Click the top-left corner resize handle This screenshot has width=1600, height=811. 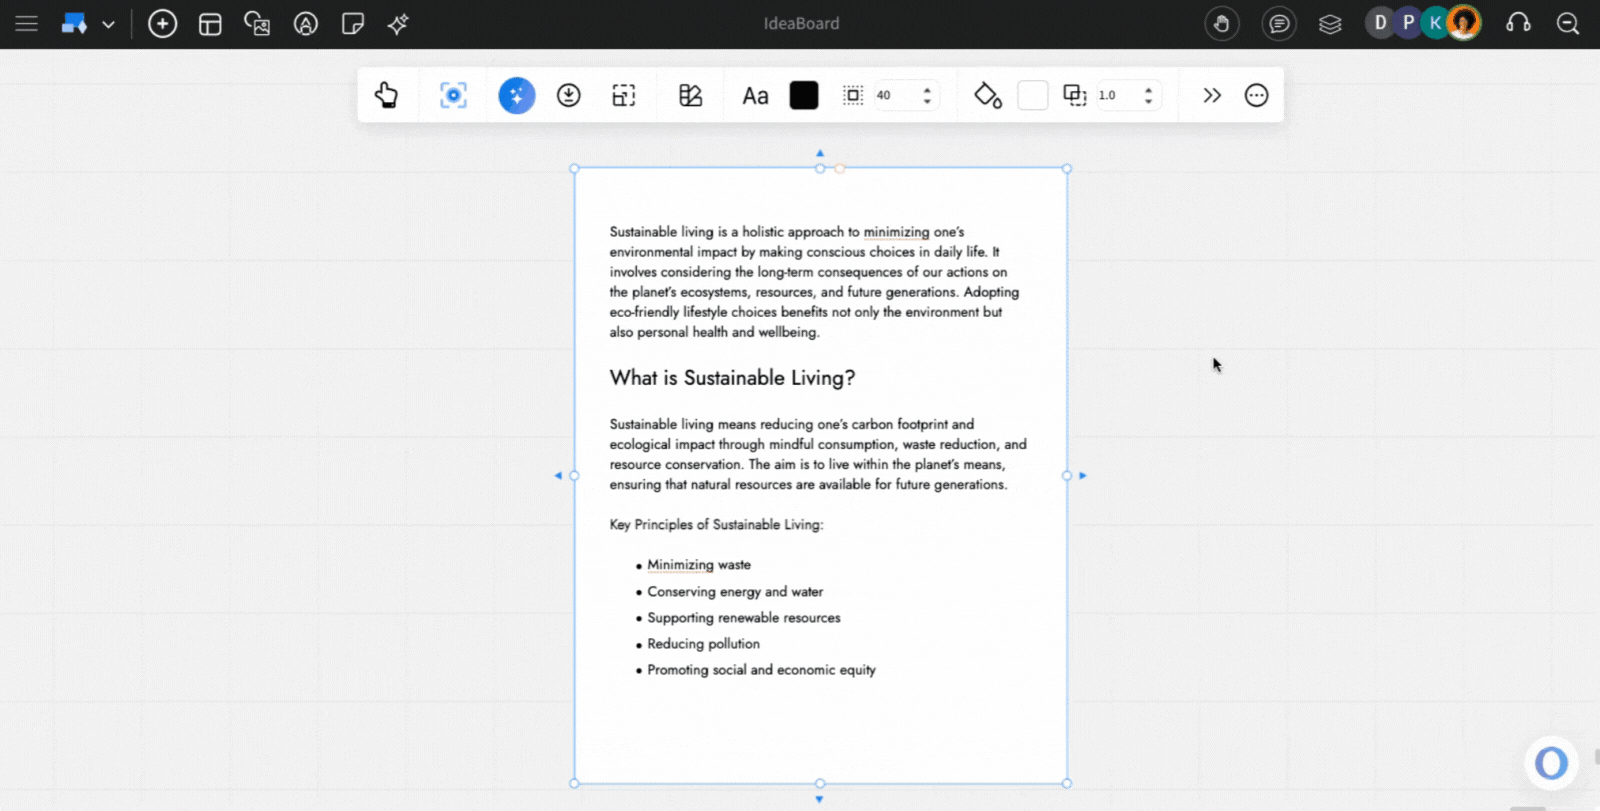(x=575, y=169)
